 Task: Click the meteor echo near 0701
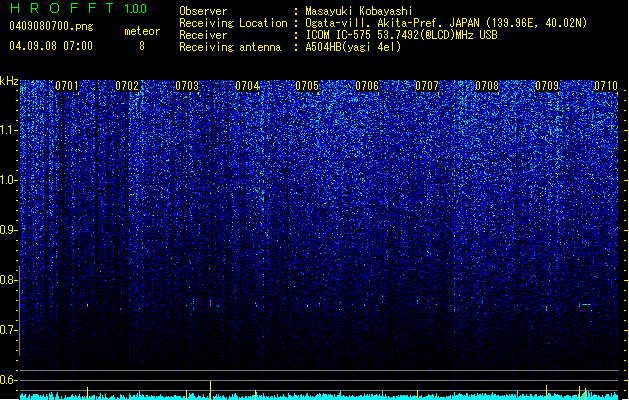click(x=87, y=305)
